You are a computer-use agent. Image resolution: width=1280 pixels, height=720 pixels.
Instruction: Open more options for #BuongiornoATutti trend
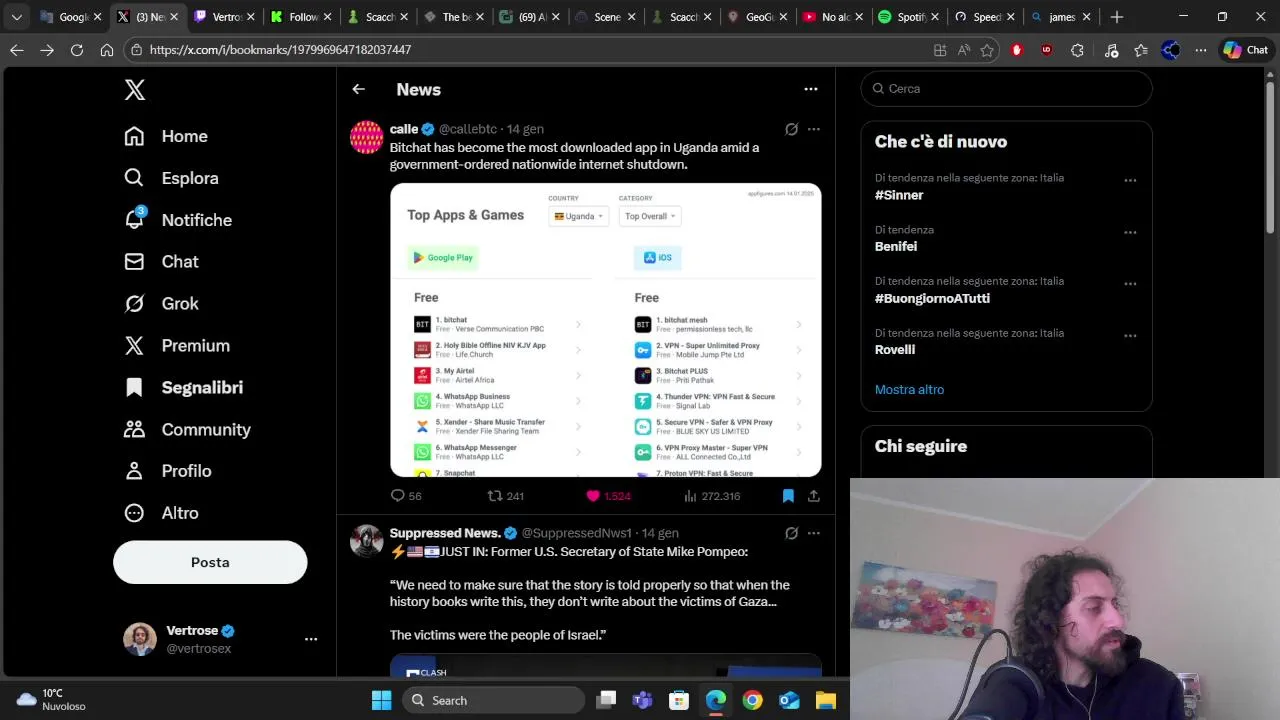pos(1130,284)
